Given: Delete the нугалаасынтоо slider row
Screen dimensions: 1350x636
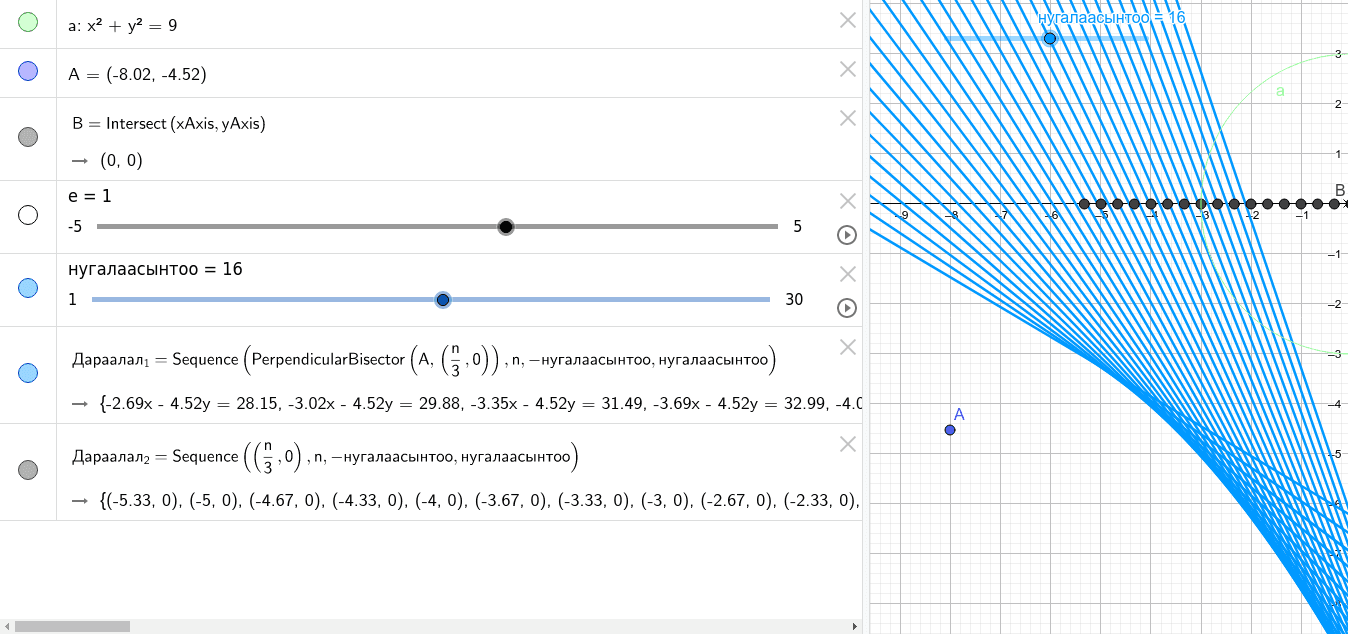Looking at the screenshot, I should coord(848,274).
